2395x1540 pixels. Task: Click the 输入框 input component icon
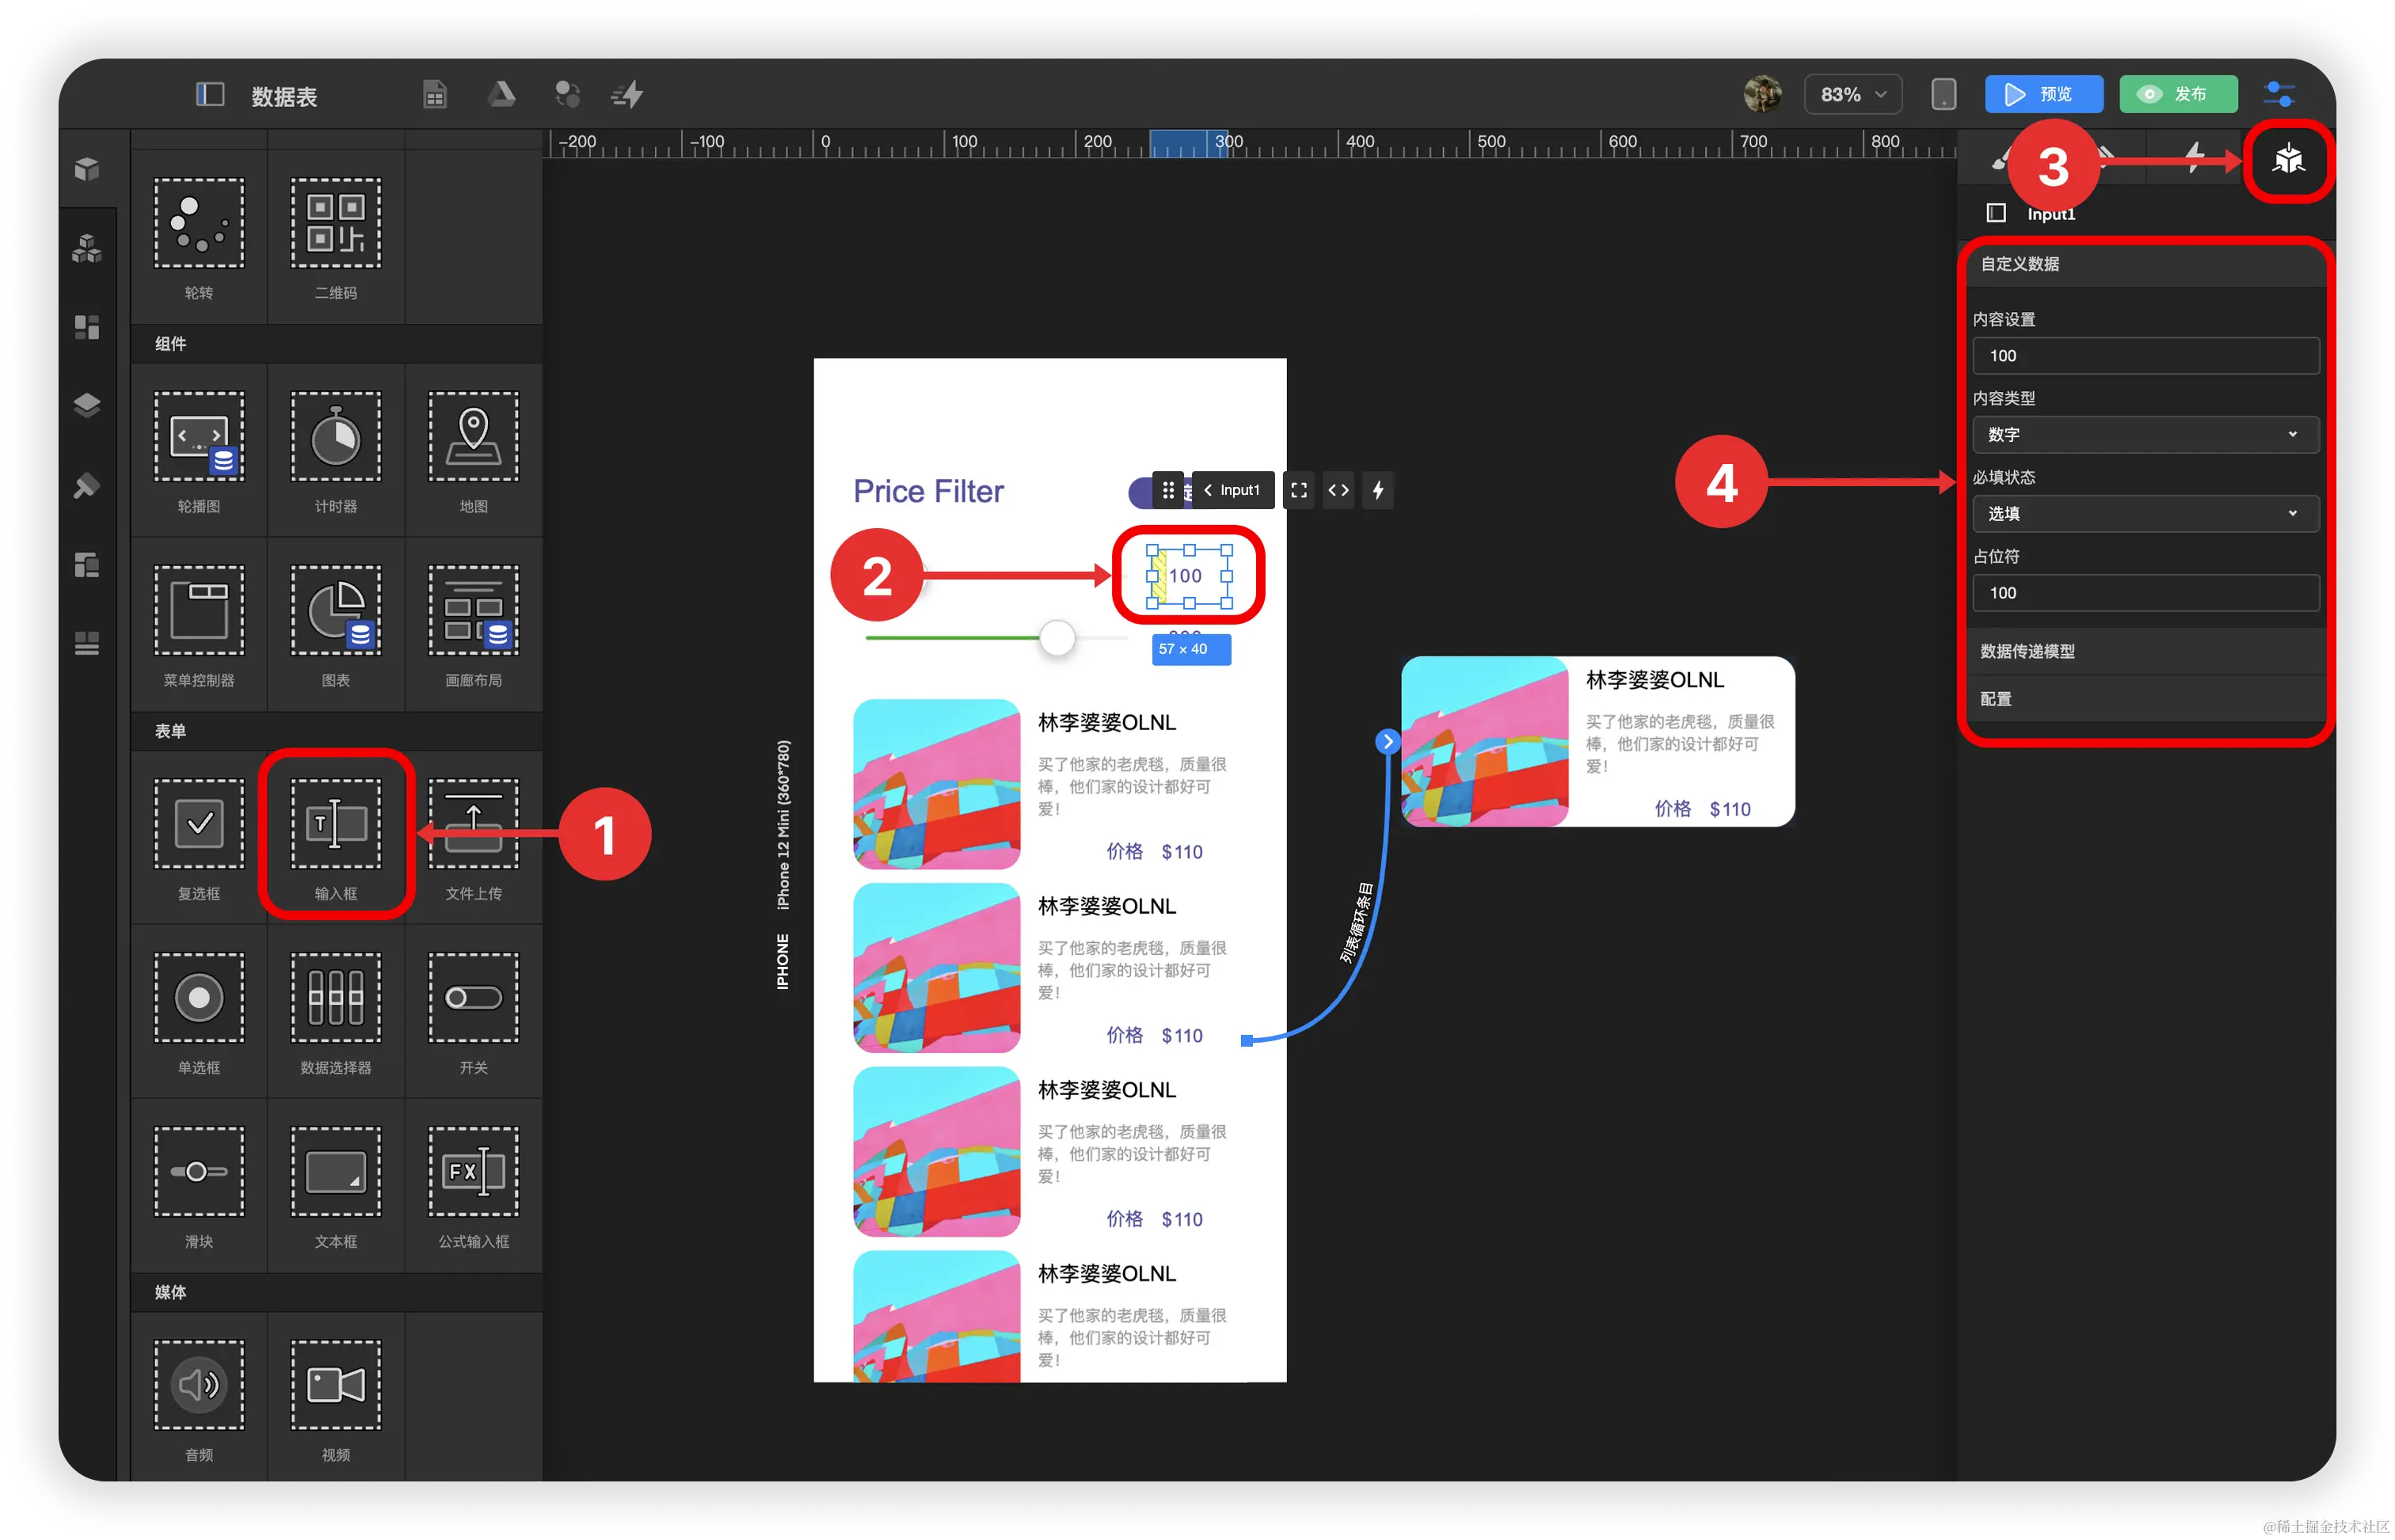pos(335,825)
